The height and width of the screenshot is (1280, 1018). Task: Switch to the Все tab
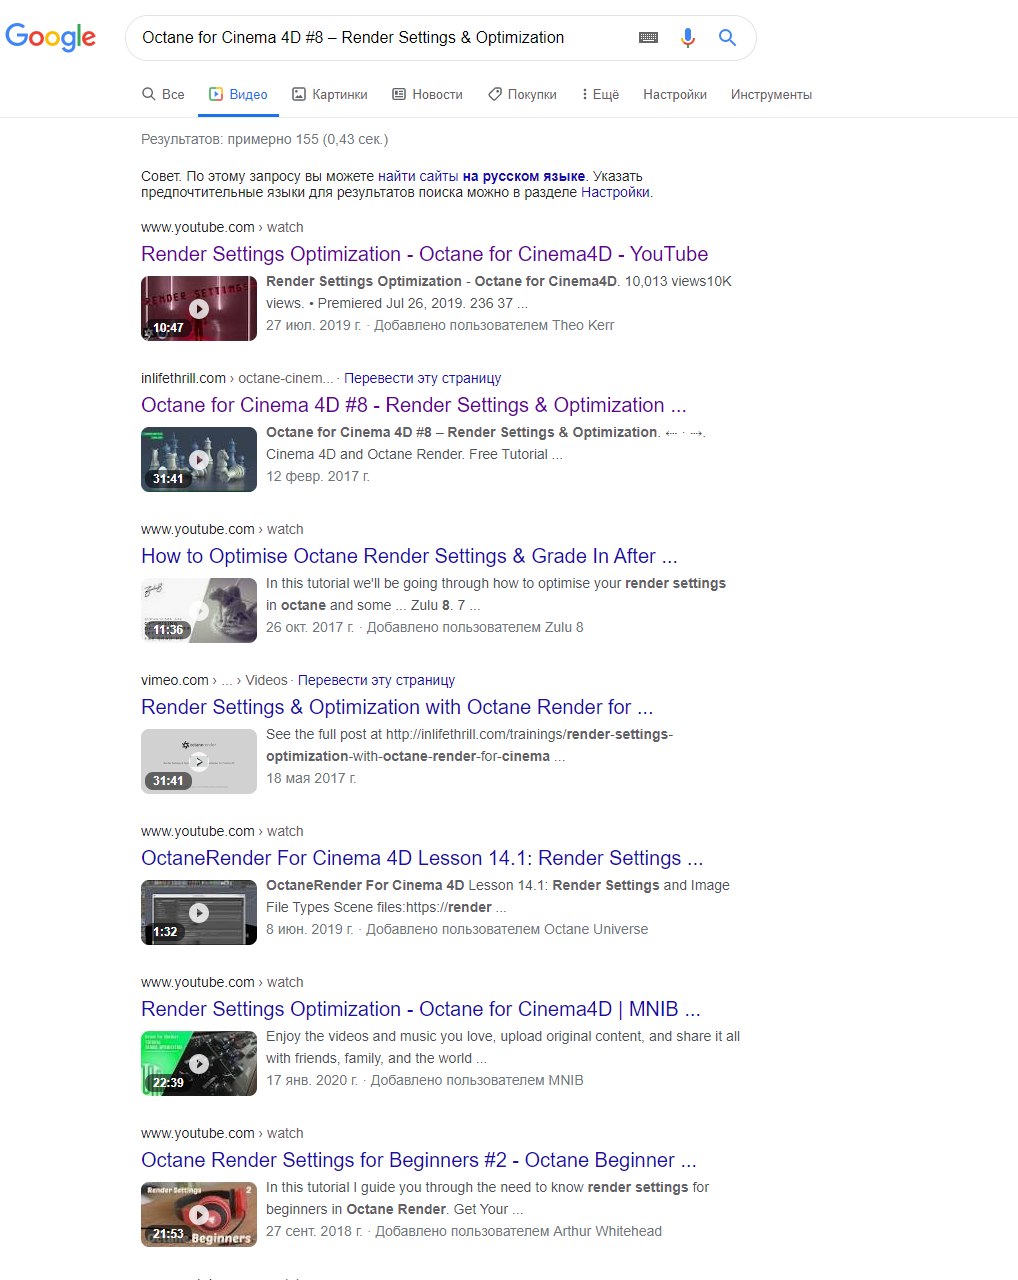pyautogui.click(x=163, y=94)
